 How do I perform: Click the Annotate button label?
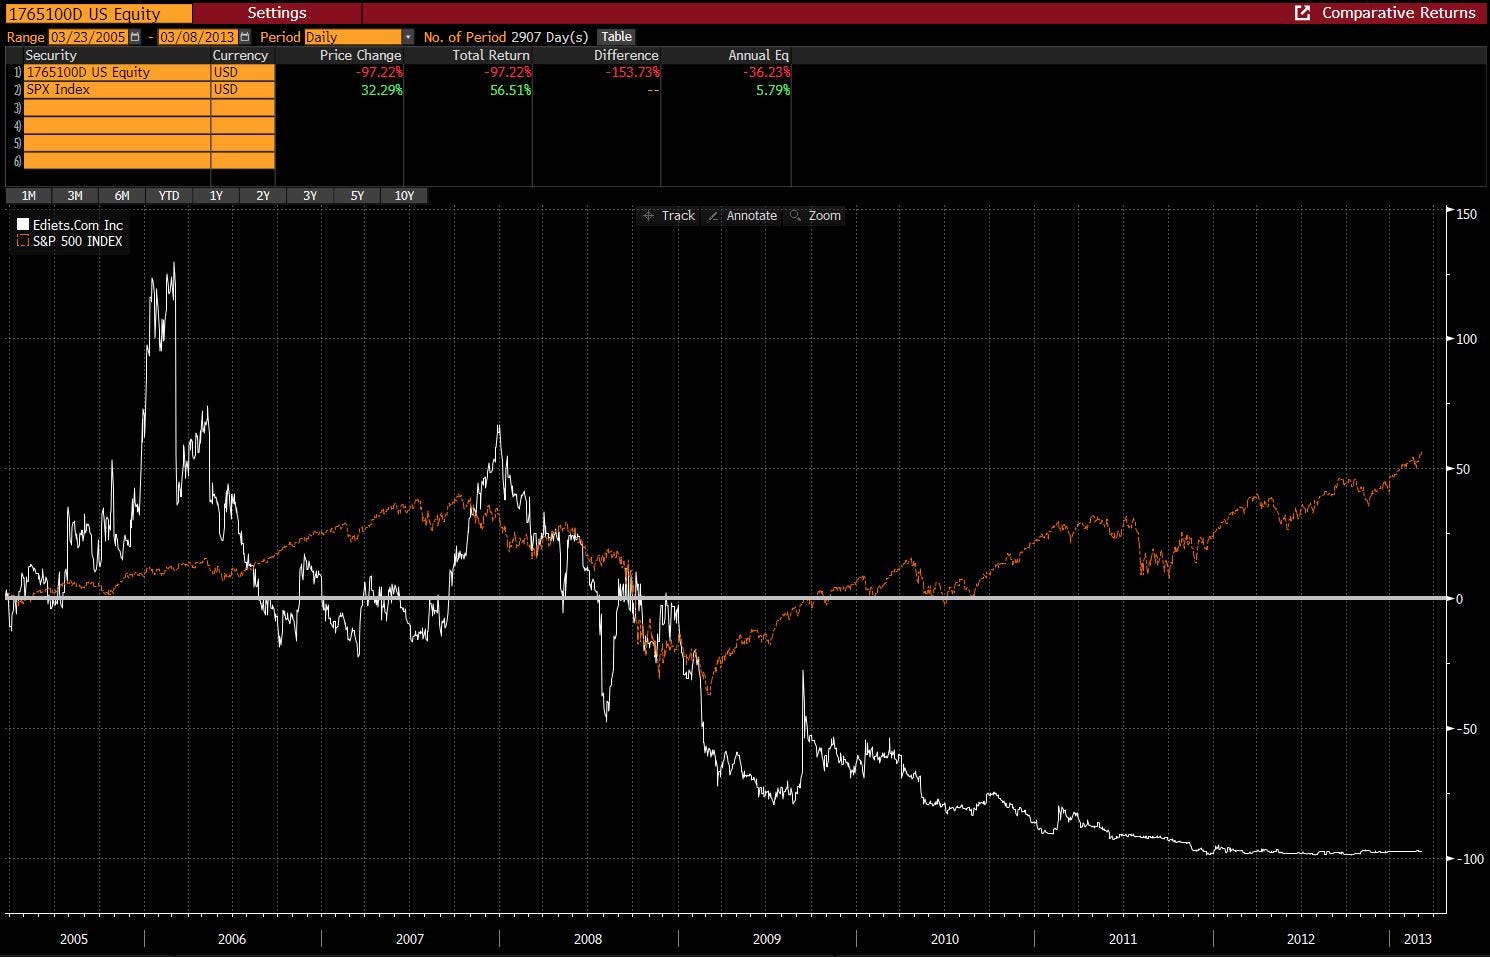(752, 216)
